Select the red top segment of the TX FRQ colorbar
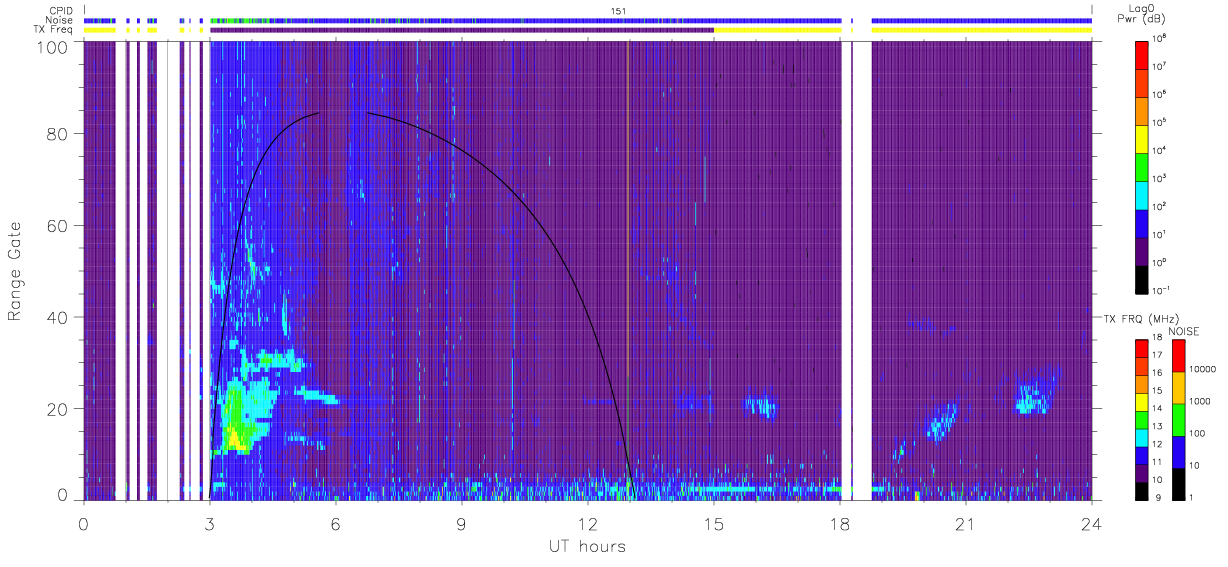Image resolution: width=1228 pixels, height=567 pixels. [1141, 349]
